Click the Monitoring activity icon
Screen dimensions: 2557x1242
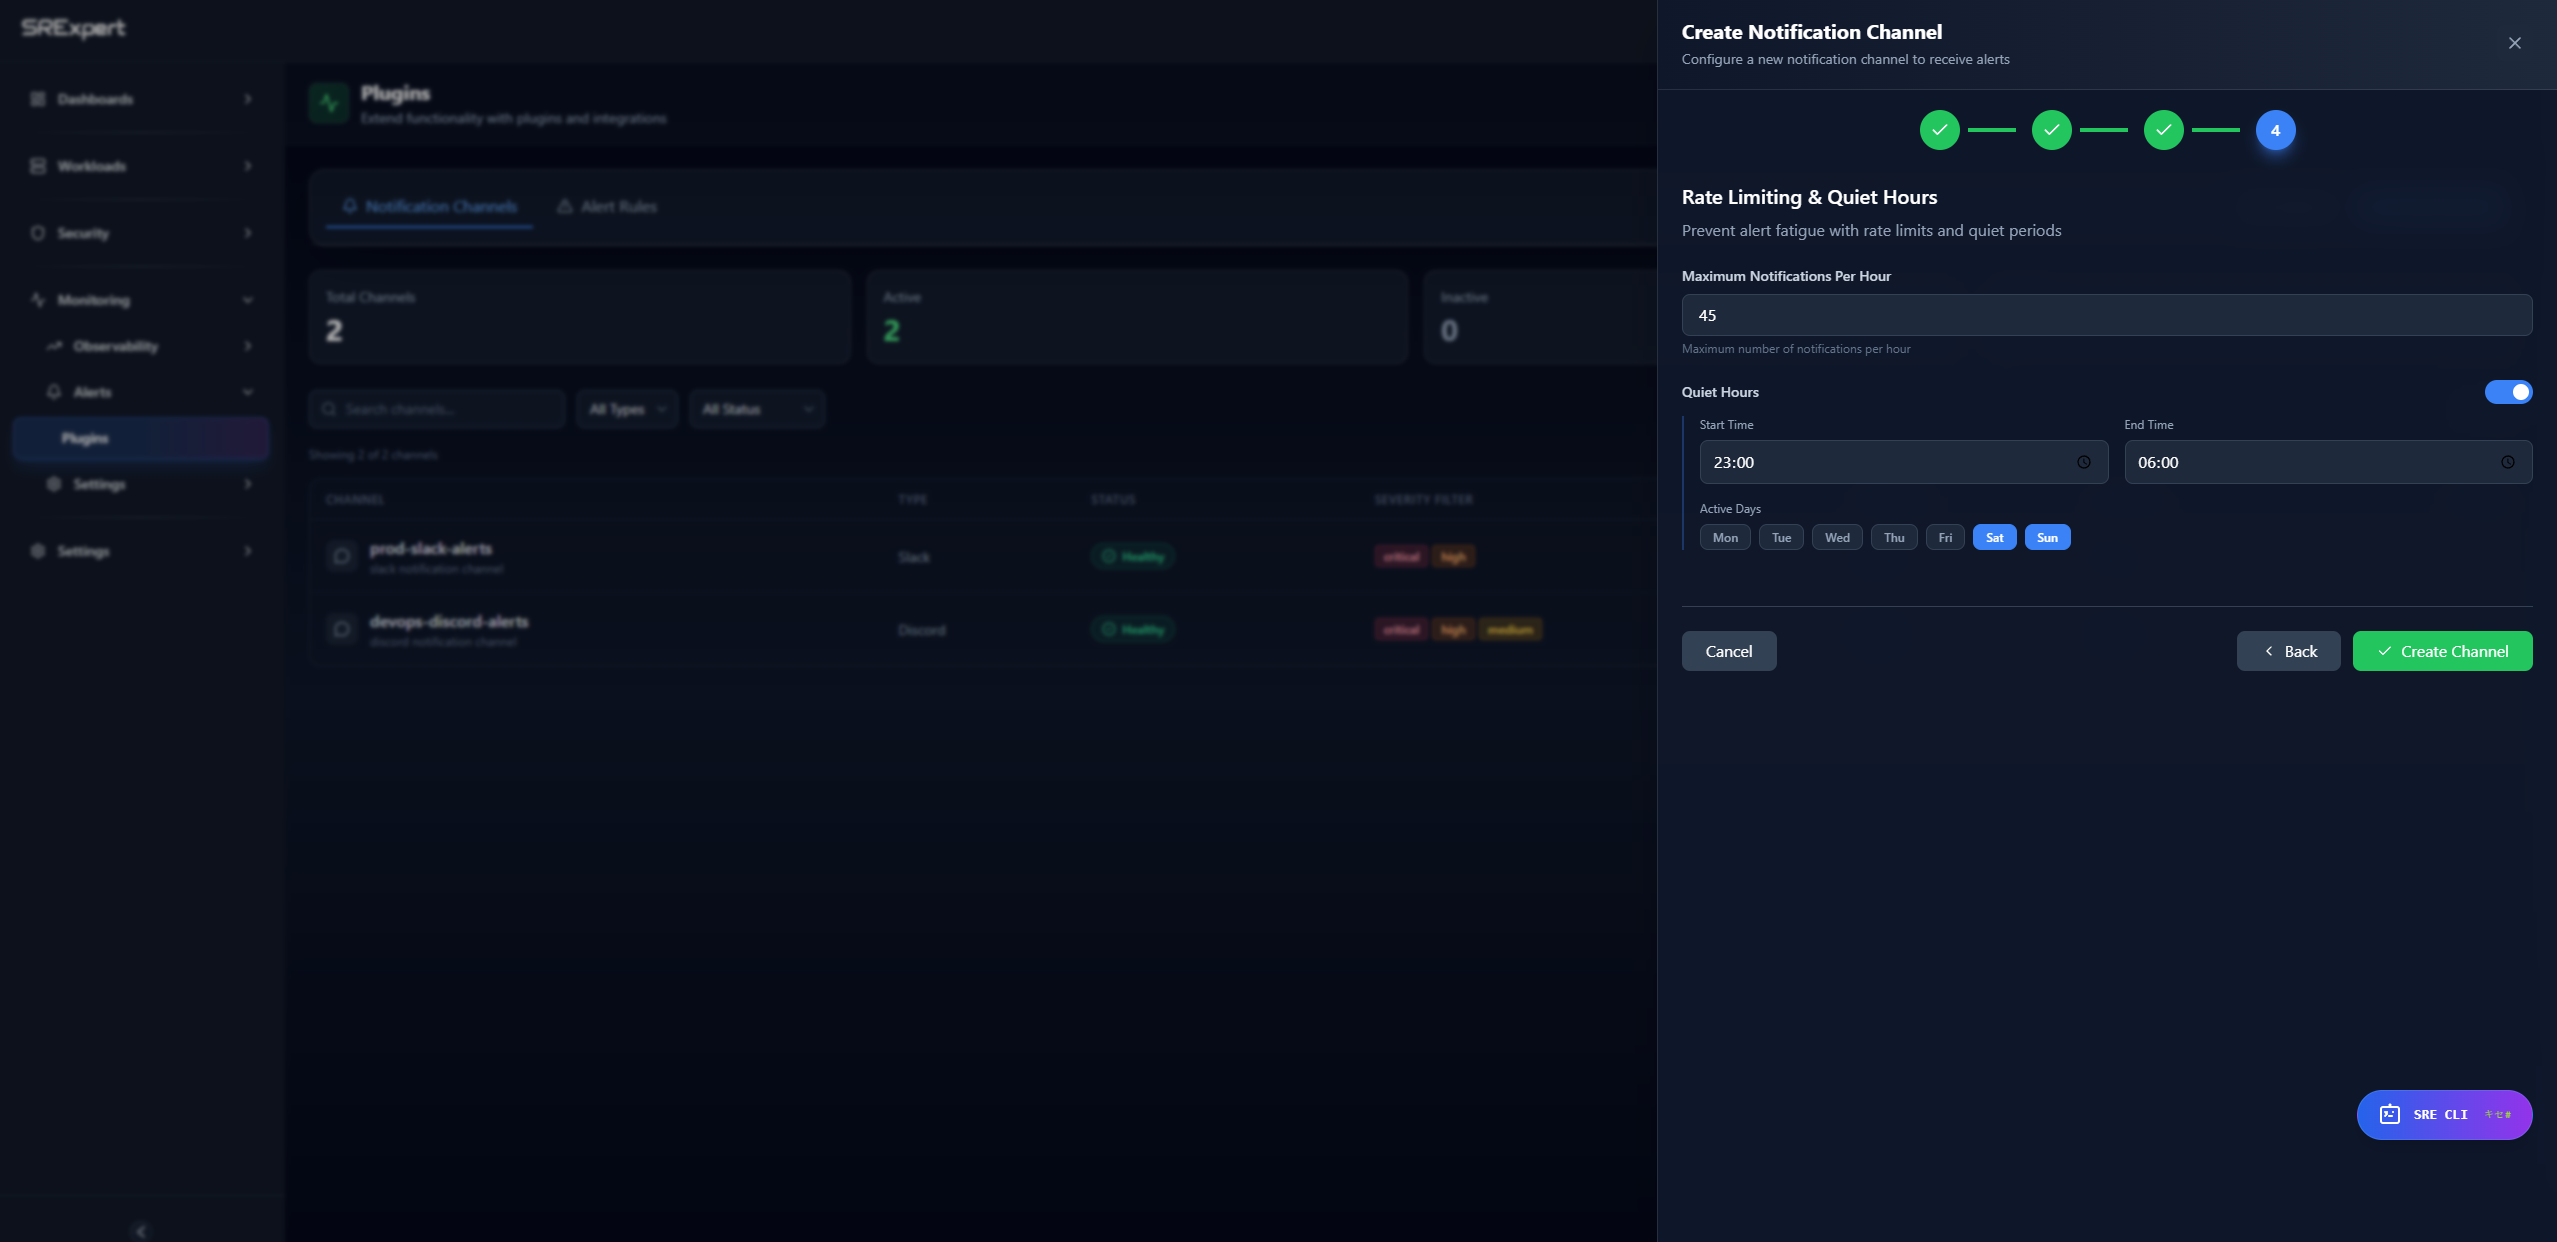tap(35, 300)
